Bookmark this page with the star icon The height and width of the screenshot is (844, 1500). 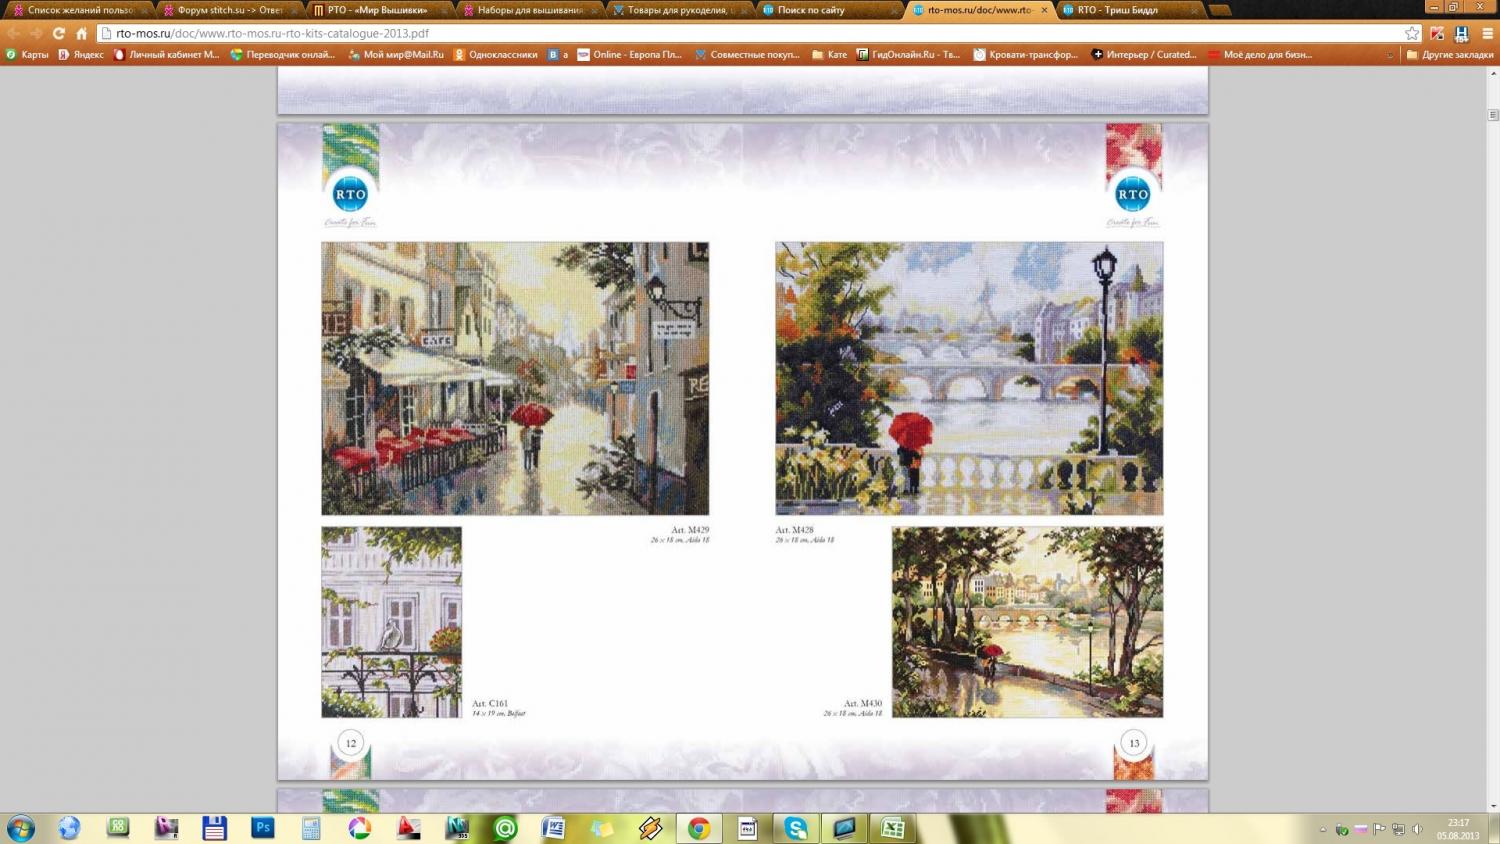click(1412, 33)
